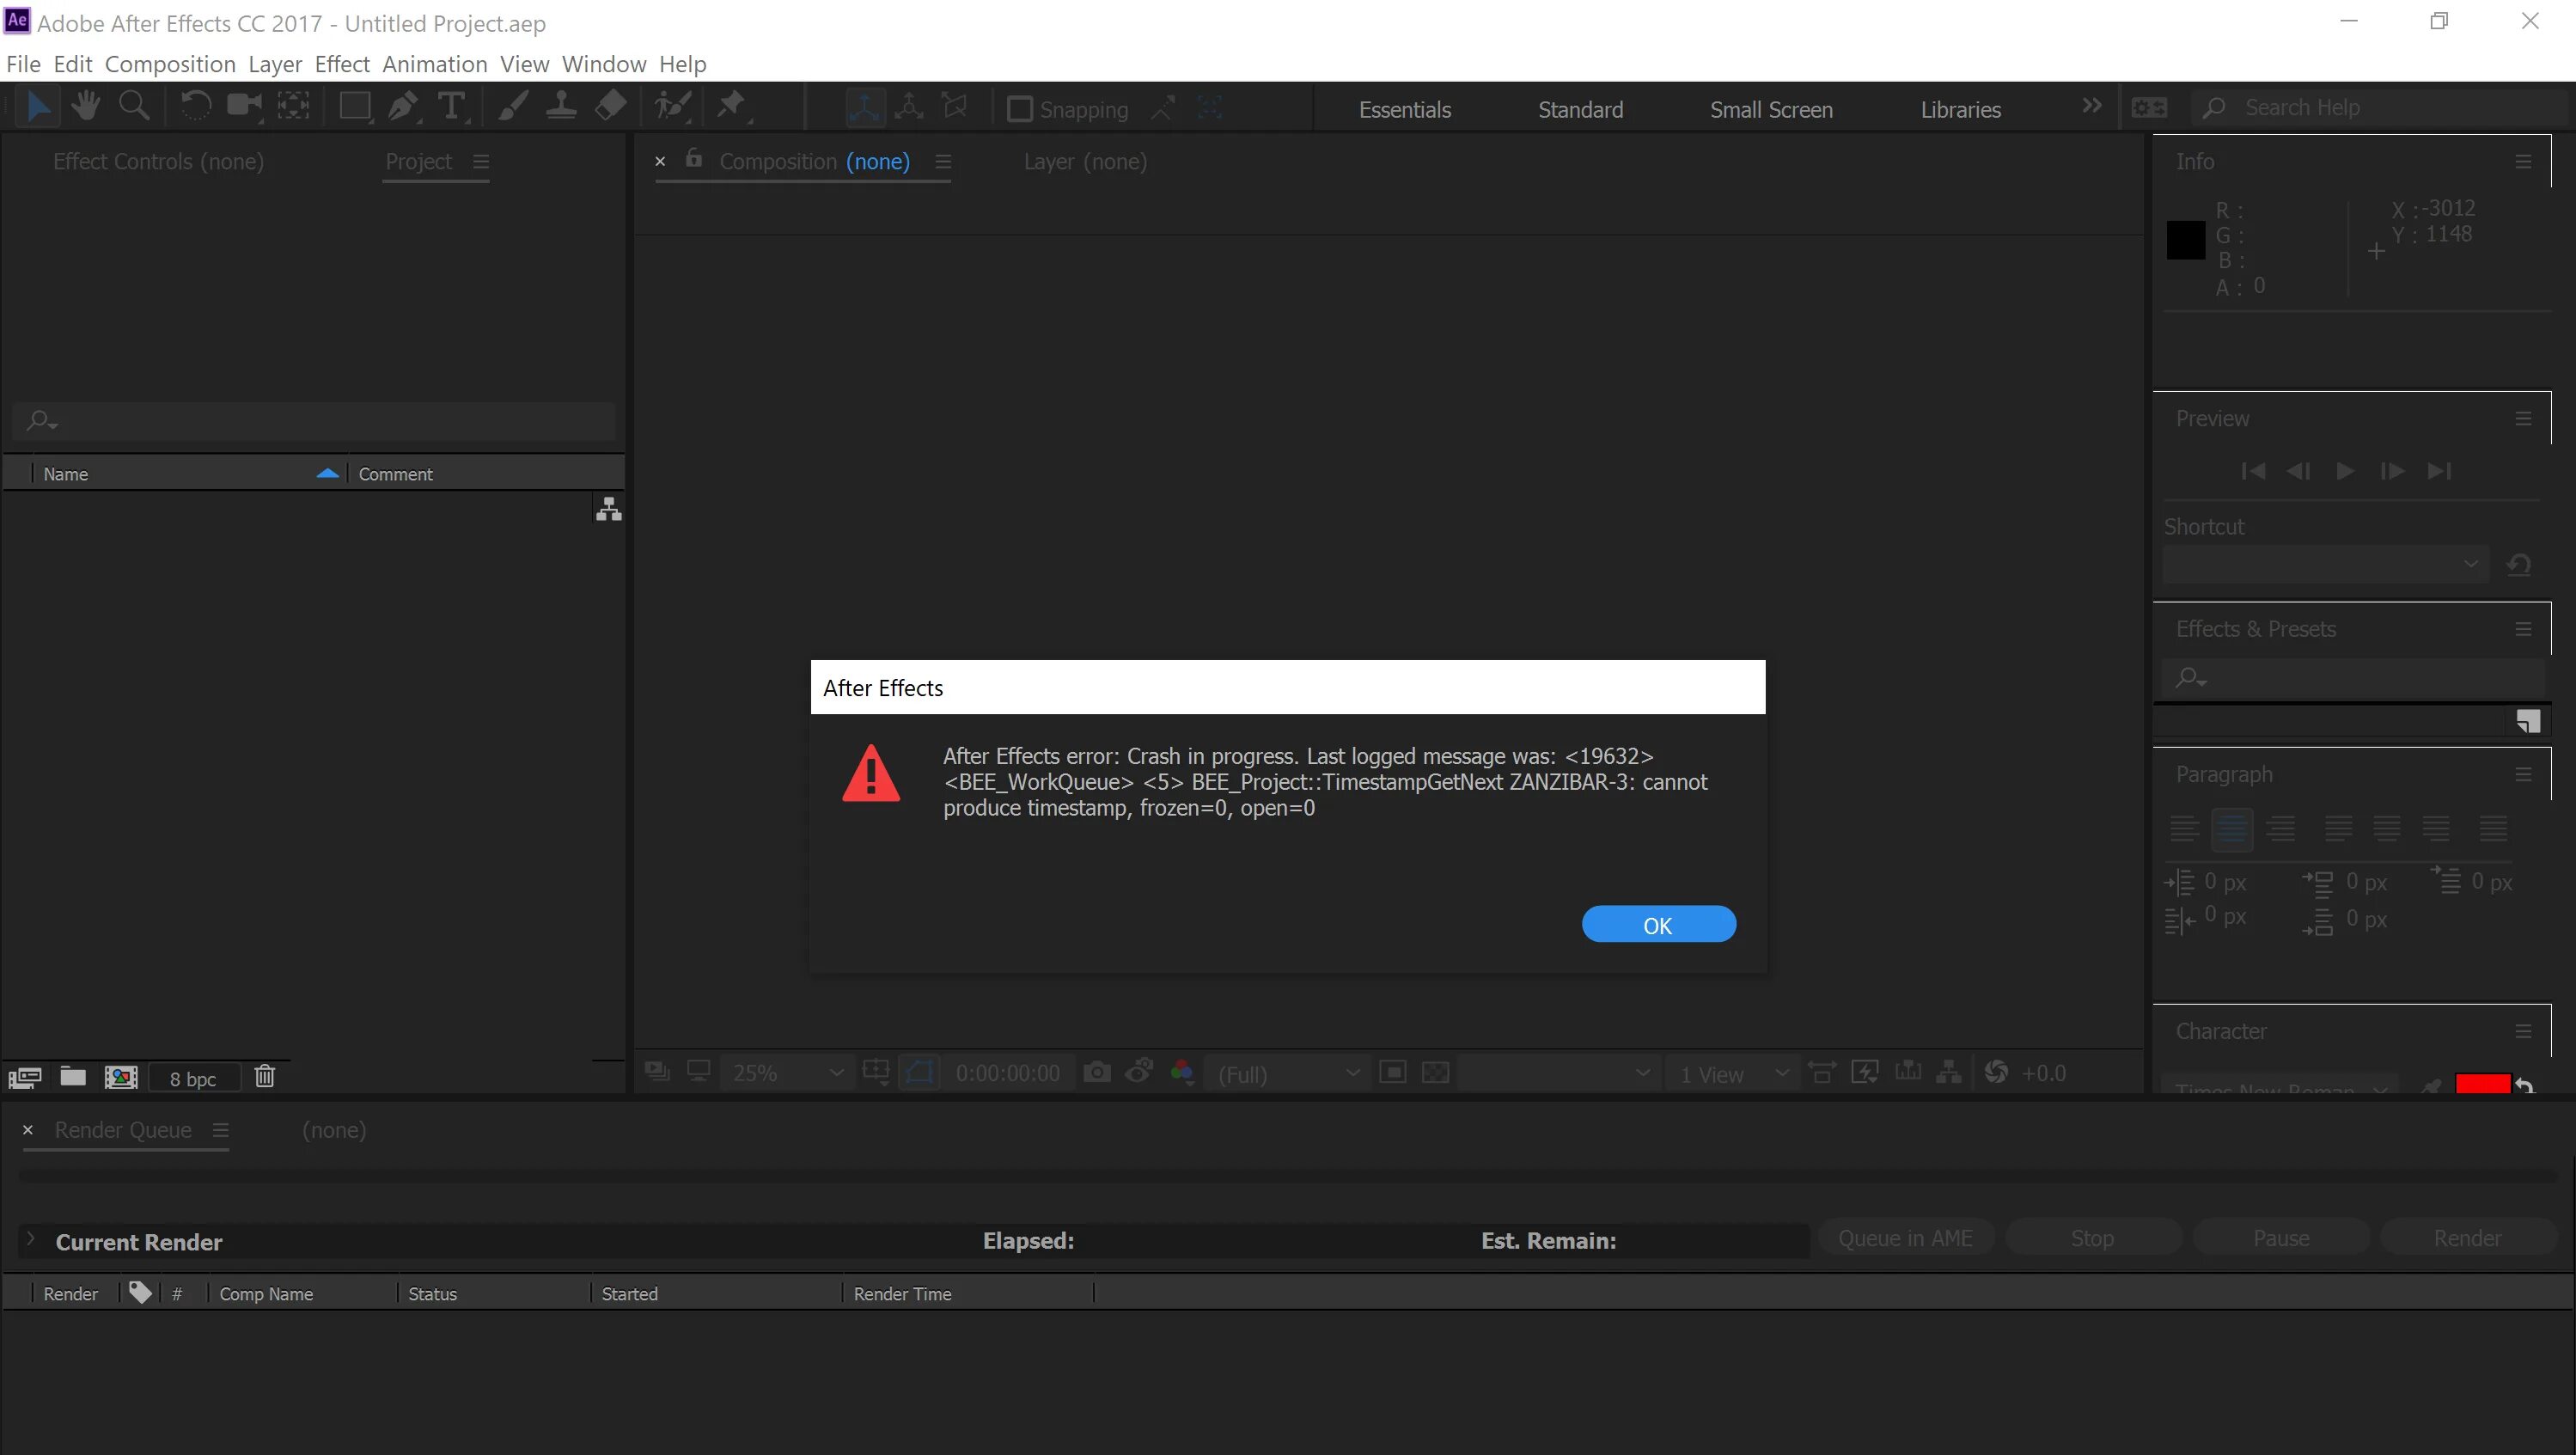The image size is (2576, 1455).
Task: Center paragraph text alignment
Action: pos(2232,828)
